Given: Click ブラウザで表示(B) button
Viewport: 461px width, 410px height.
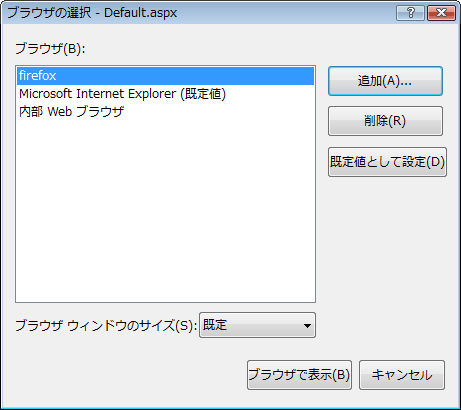Looking at the screenshot, I should click(299, 375).
